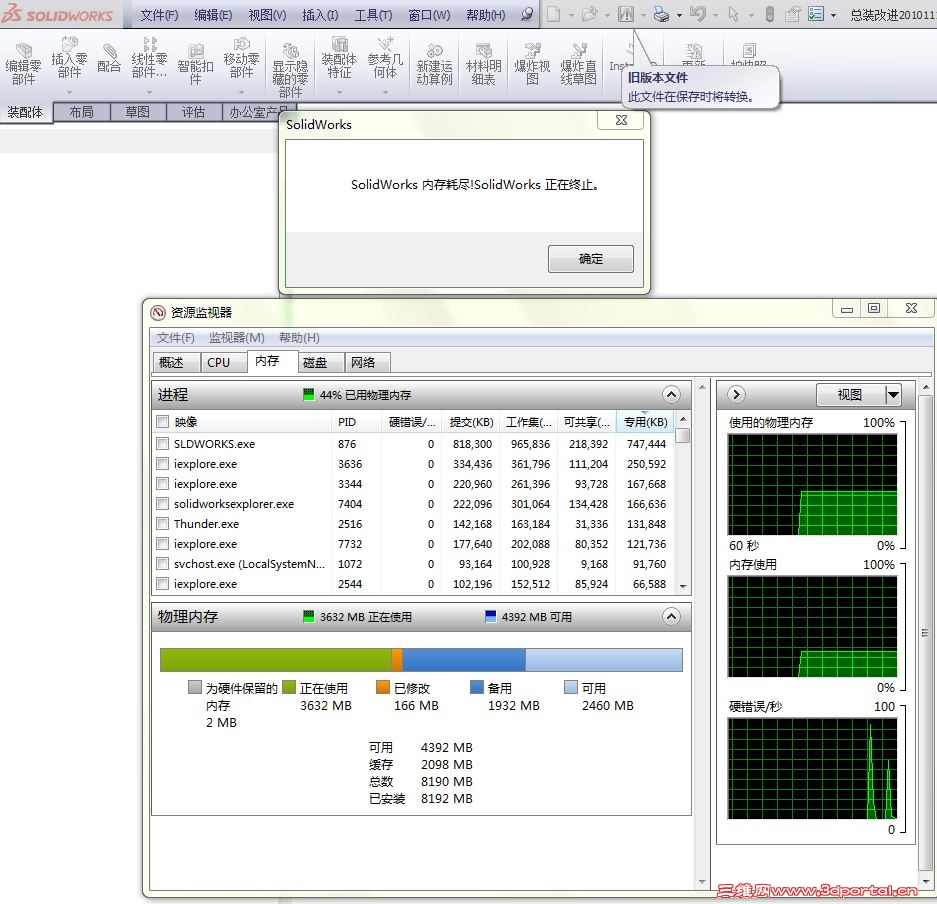Check the solidworksexplorer.exe checkbox
This screenshot has width=937, height=904.
162,504
